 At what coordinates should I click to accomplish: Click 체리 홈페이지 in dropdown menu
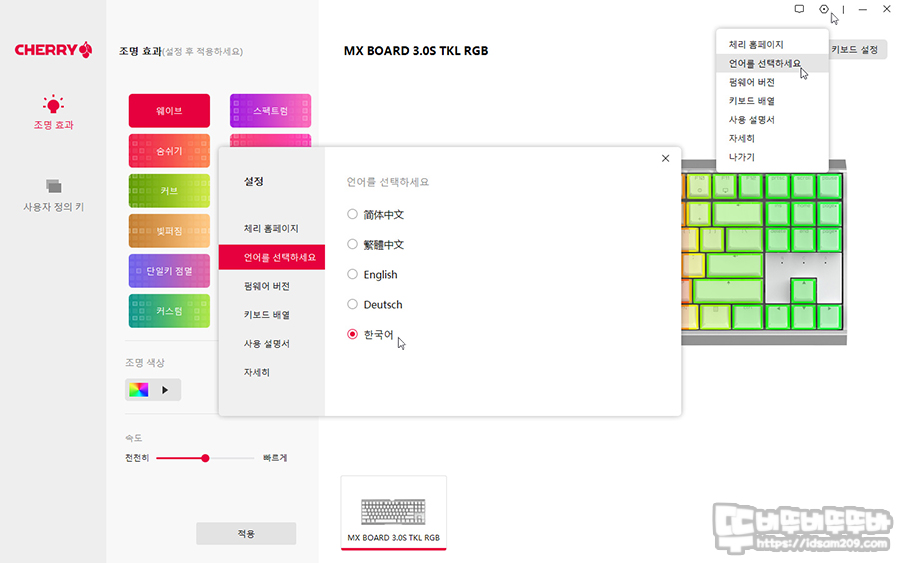772,44
